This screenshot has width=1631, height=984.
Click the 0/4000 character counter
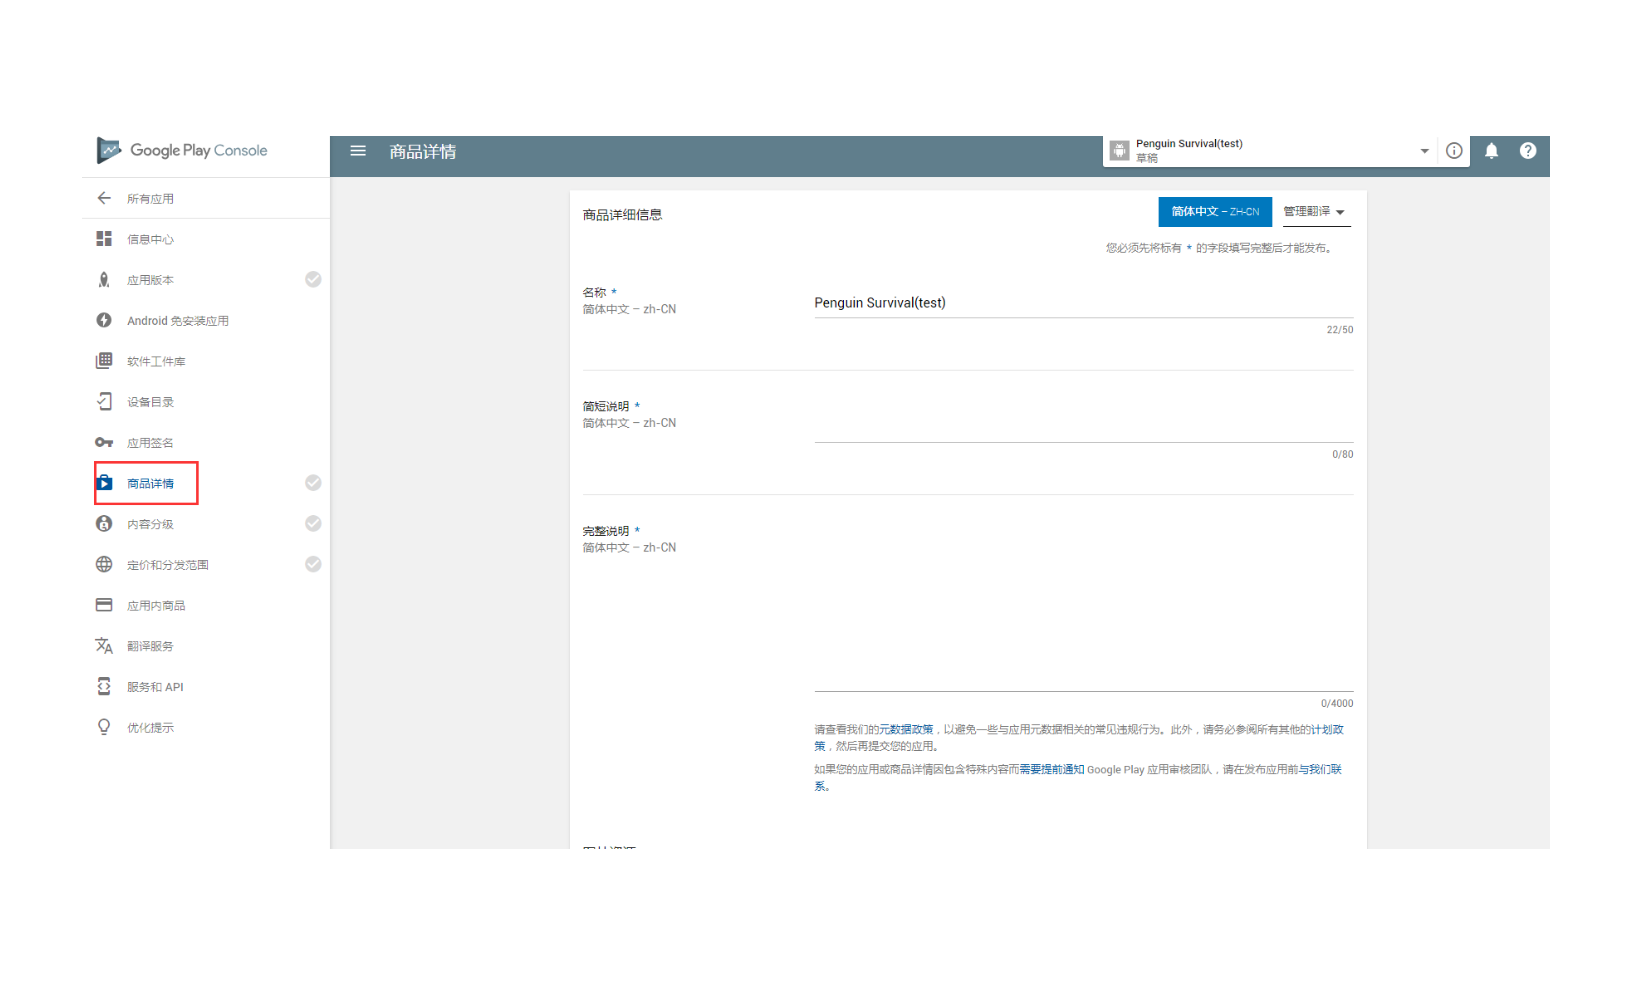point(1337,704)
